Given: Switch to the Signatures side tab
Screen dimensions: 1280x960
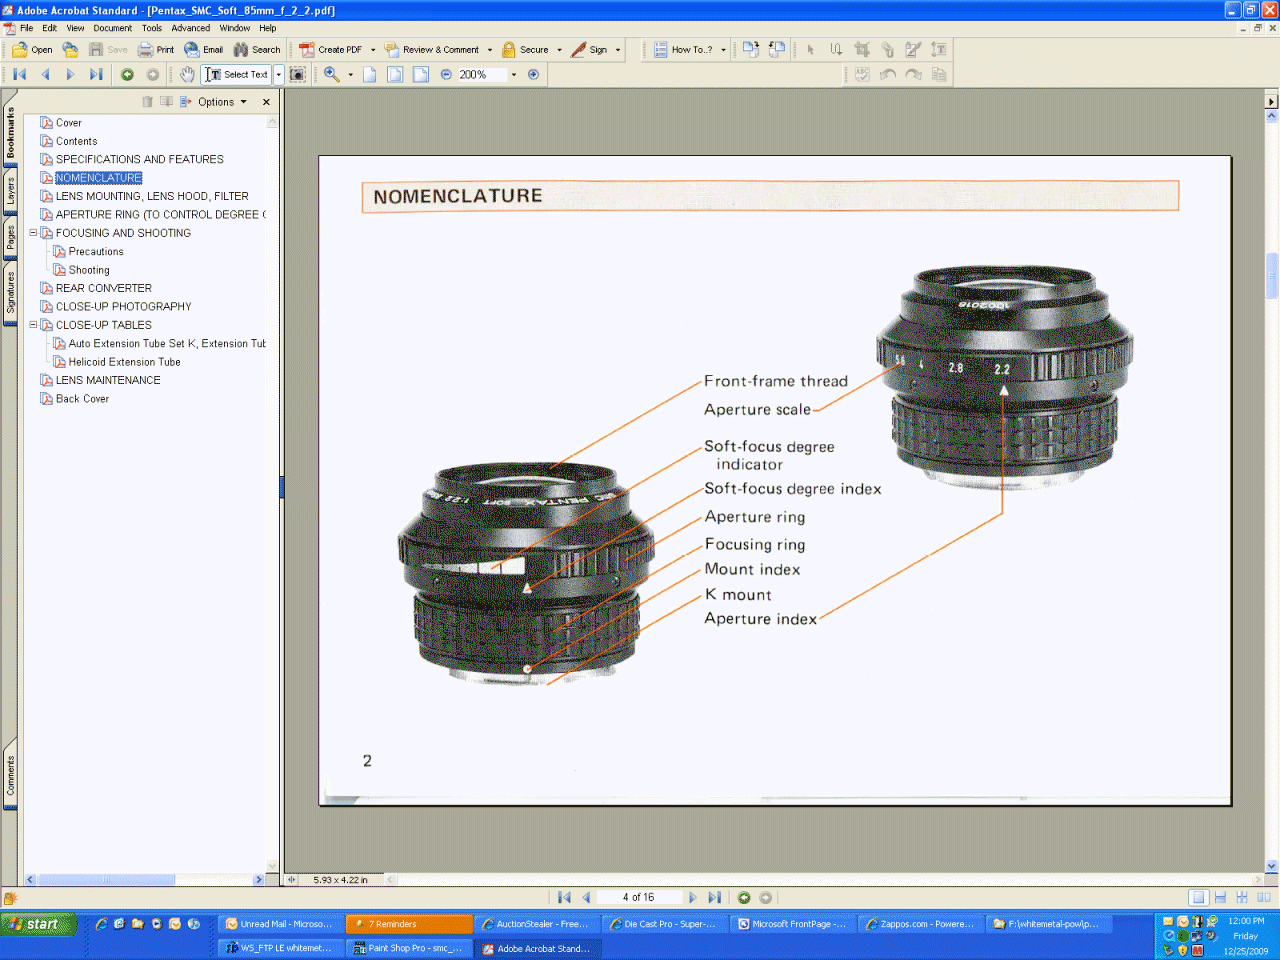Looking at the screenshot, I should [10, 292].
